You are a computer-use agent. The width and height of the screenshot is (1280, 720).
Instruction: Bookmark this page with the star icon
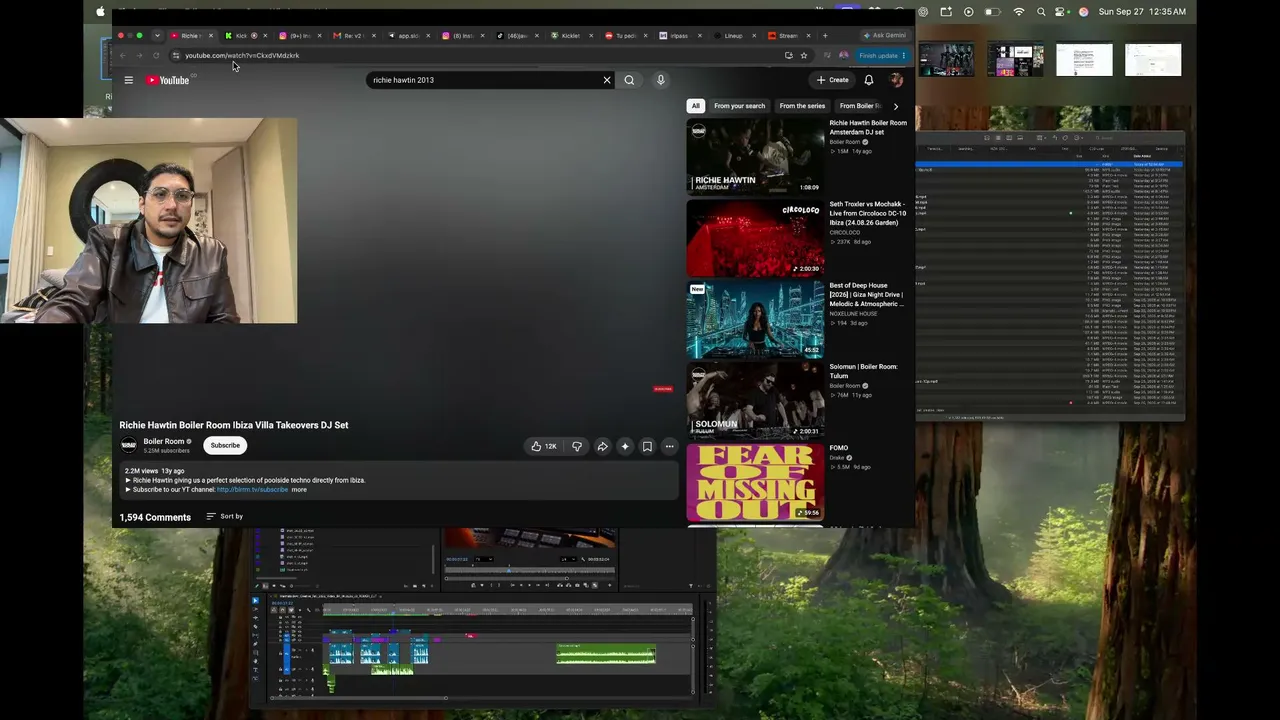[x=804, y=55]
